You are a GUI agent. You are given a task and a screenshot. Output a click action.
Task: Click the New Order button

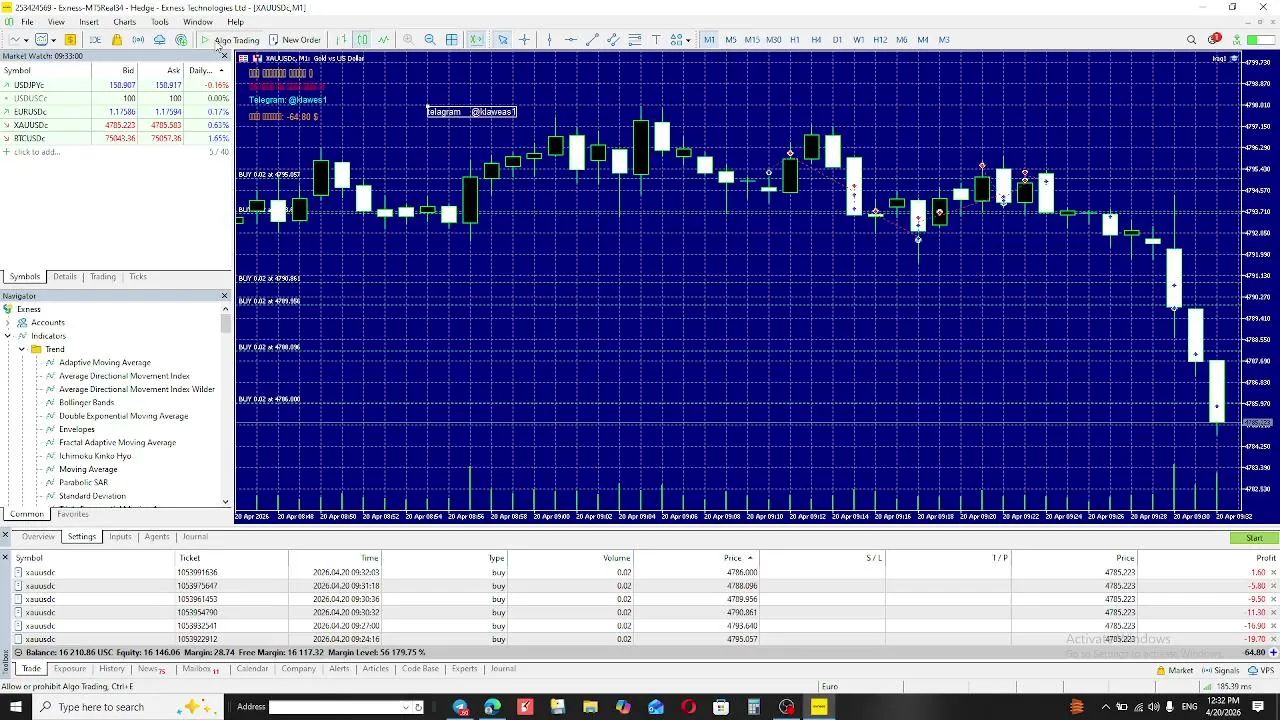[x=295, y=40]
